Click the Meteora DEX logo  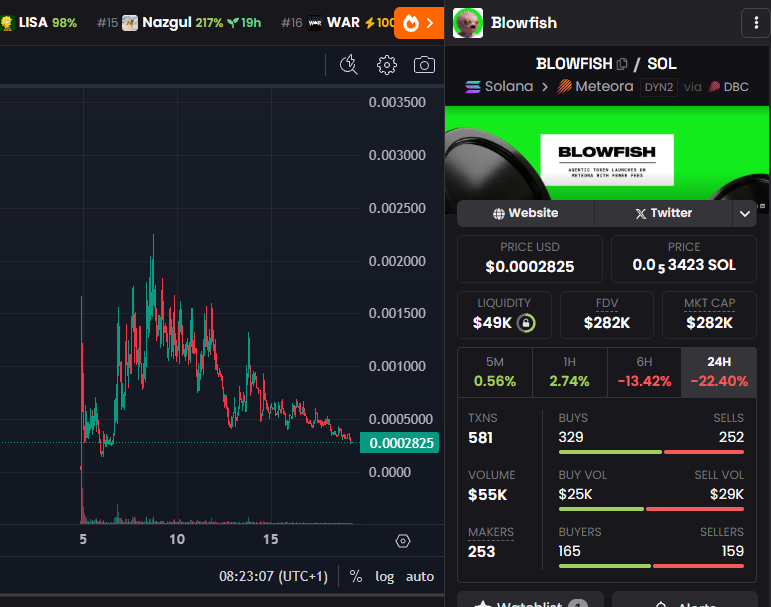564,87
